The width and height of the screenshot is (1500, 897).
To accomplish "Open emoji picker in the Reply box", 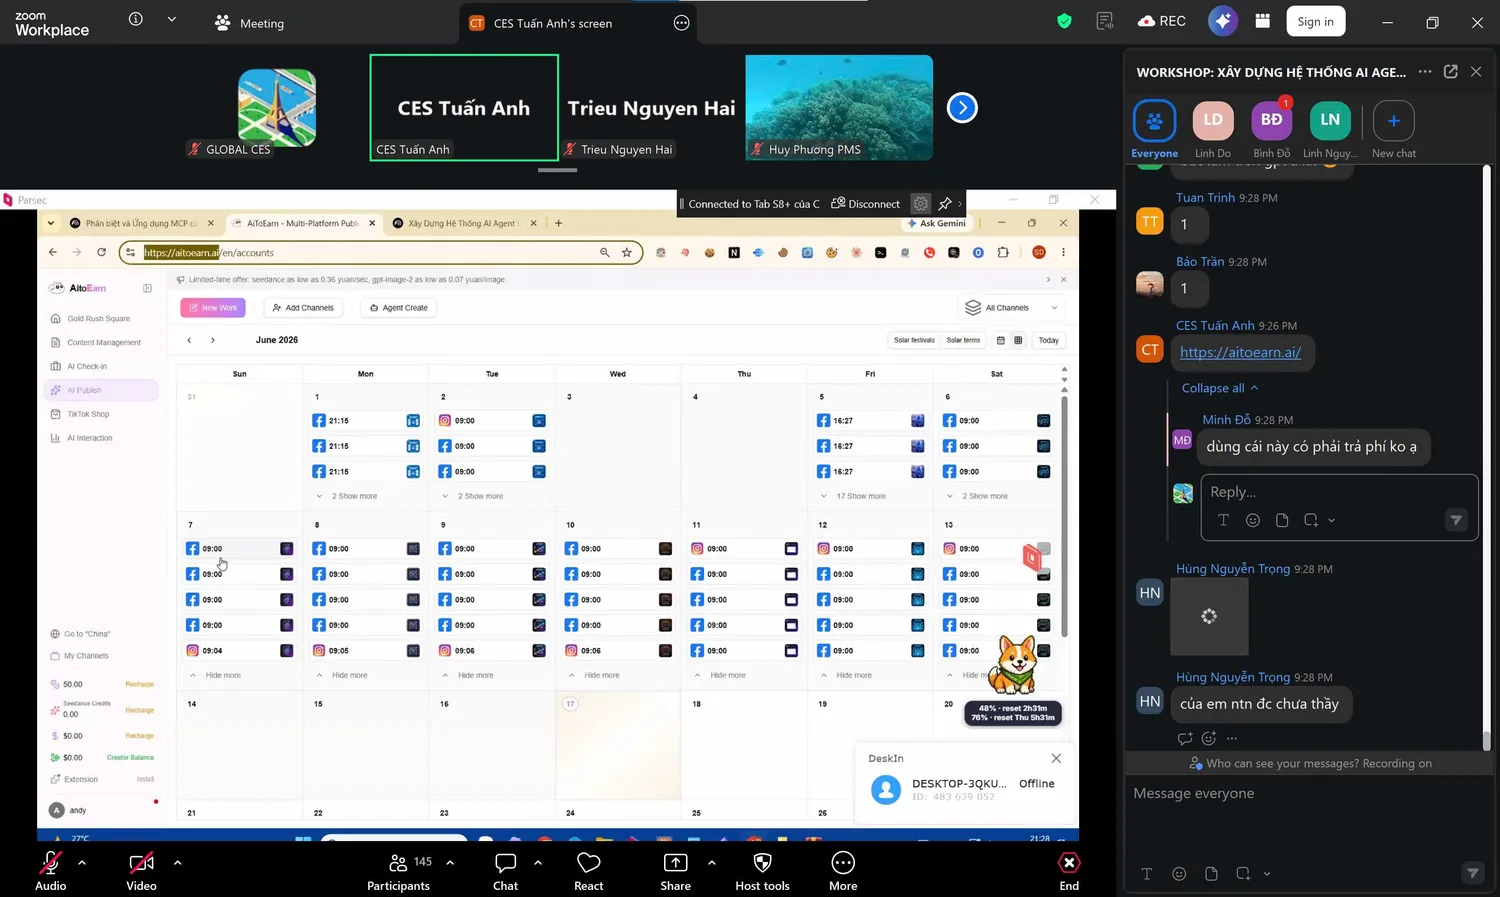I will (x=1253, y=520).
